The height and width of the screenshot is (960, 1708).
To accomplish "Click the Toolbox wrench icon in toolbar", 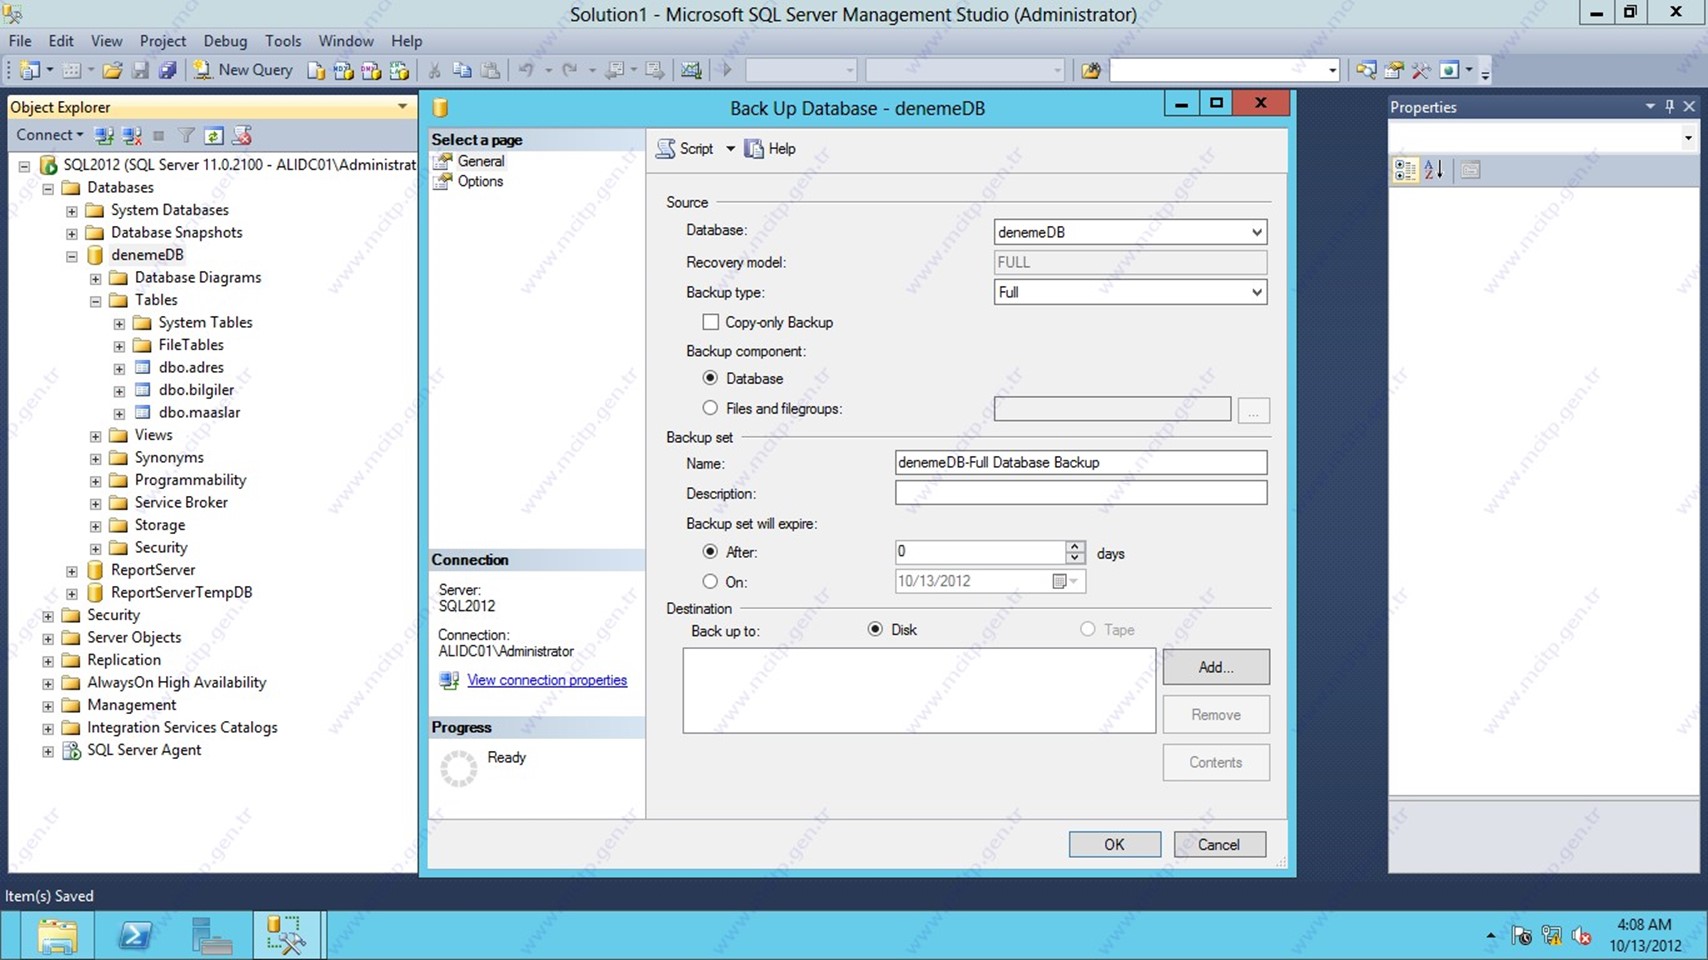I will pyautogui.click(x=1421, y=70).
